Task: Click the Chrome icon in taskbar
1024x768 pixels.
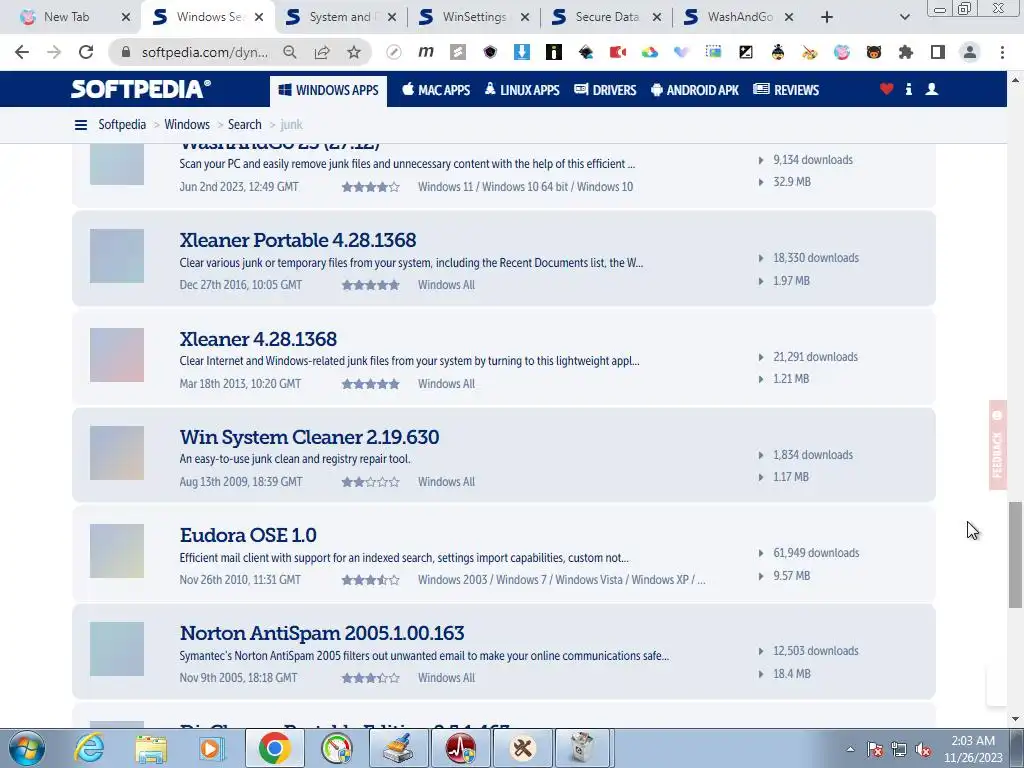Action: click(274, 748)
